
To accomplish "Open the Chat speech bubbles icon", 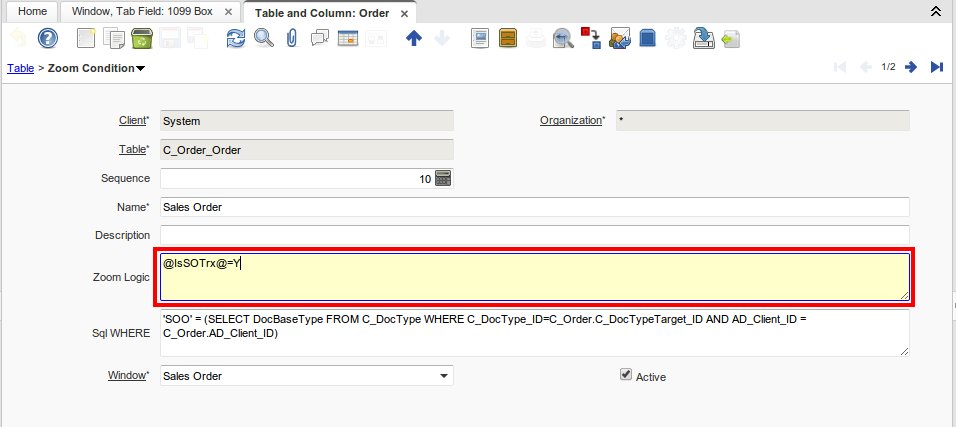I will tap(320, 39).
